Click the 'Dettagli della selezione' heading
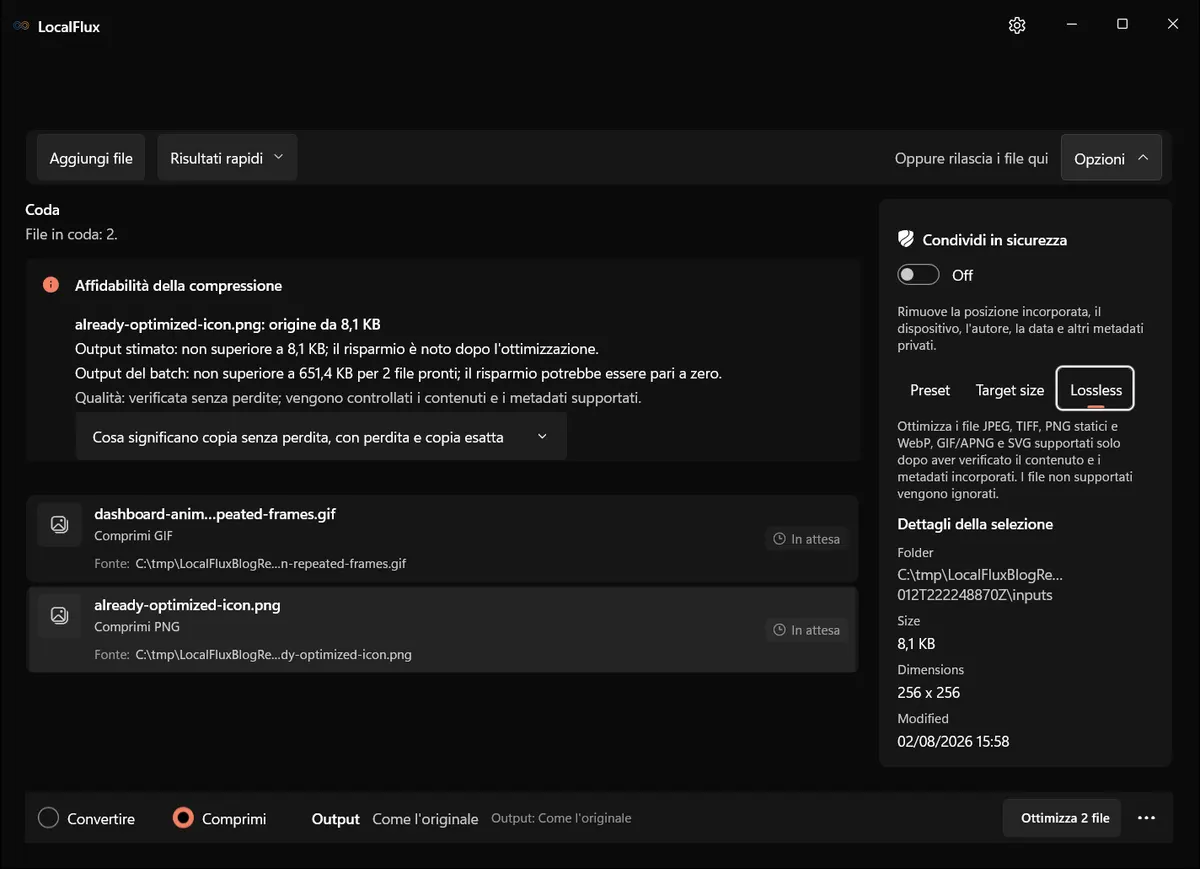The image size is (1200, 869). [x=975, y=524]
